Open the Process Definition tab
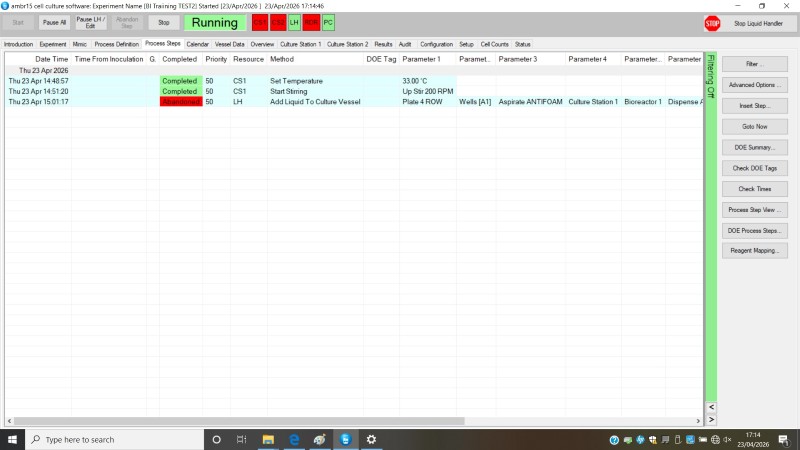Screen dimensions: 800x450 pos(116,44)
